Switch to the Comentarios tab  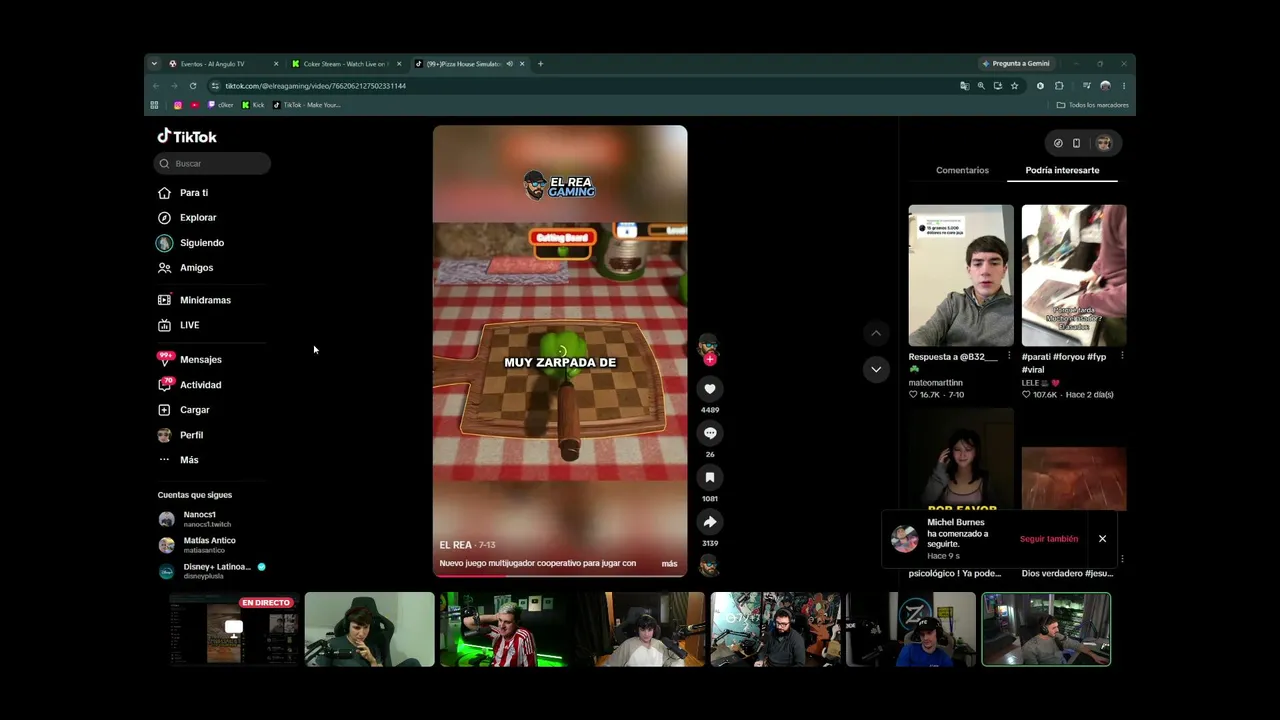[962, 171]
